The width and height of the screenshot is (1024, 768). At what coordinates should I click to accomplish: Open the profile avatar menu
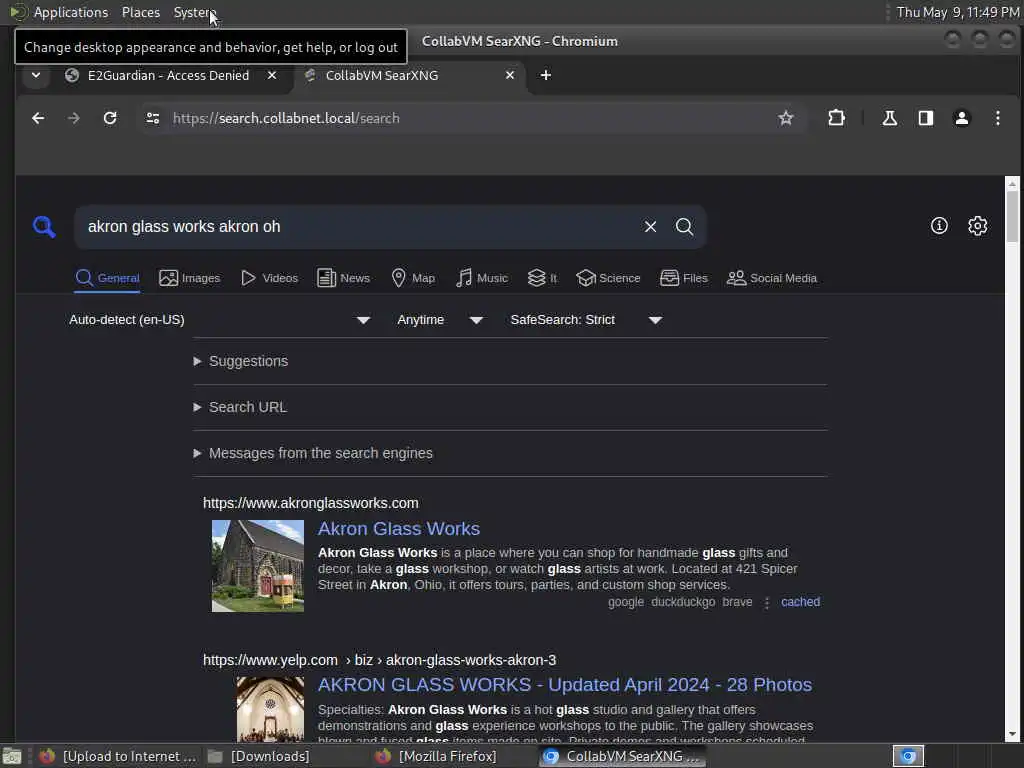pyautogui.click(x=961, y=118)
